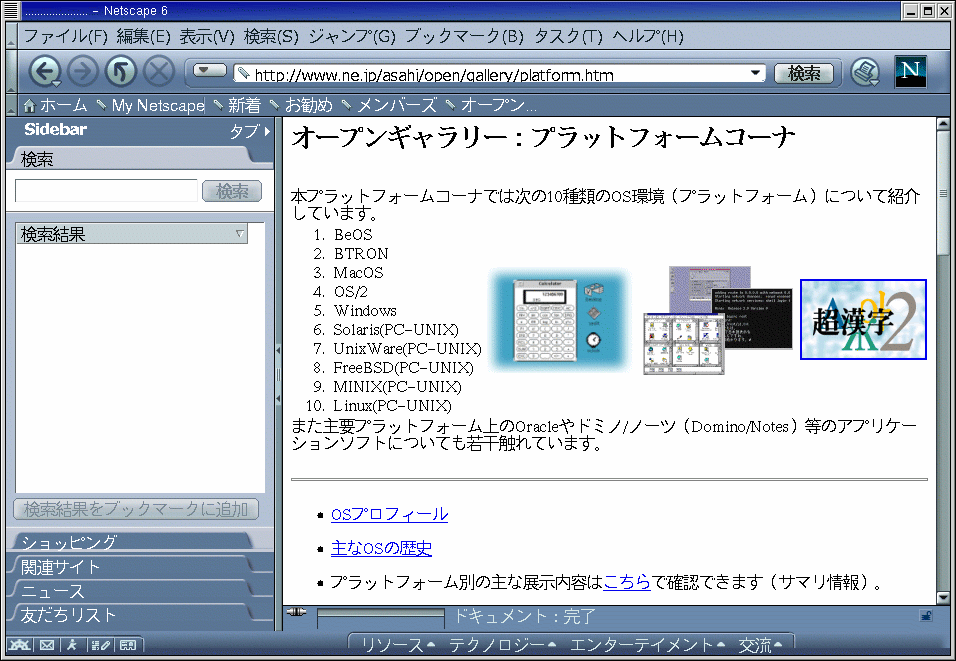The height and width of the screenshot is (661, 956).
Task: Open the Back button history arrow
Action: pos(56,83)
